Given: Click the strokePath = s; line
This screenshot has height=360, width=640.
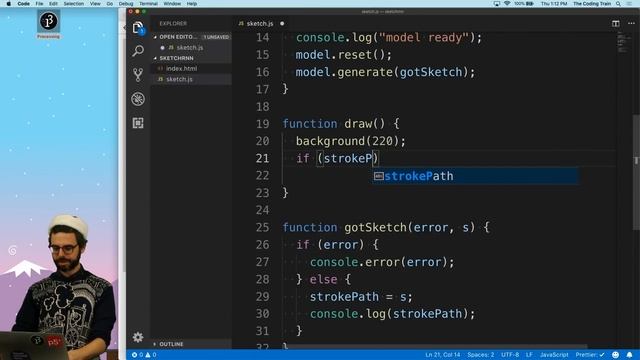Looking at the screenshot, I should click(361, 297).
